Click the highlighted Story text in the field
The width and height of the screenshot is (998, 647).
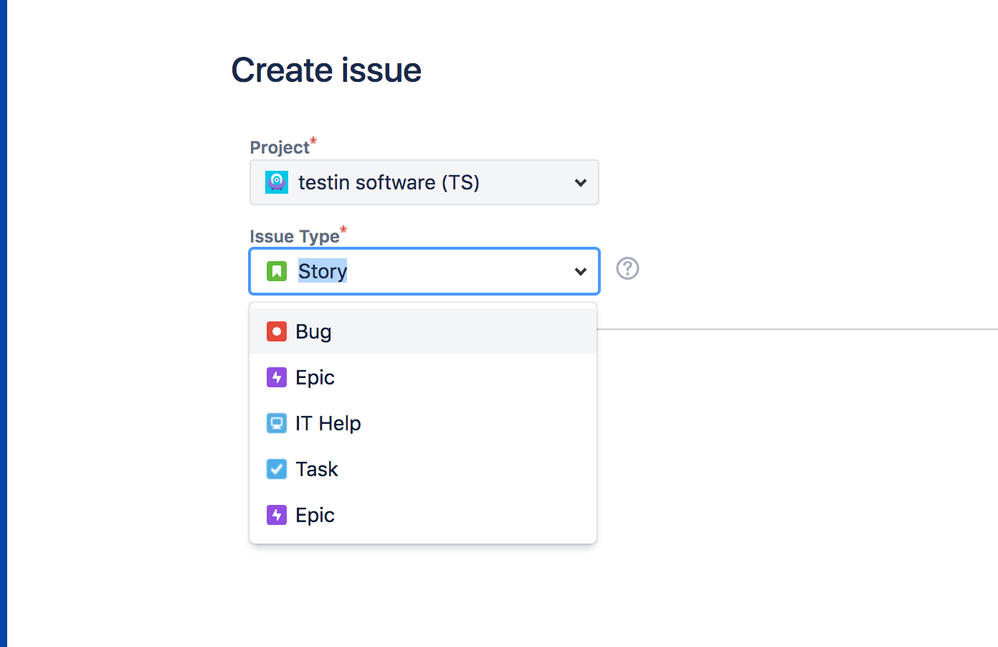click(322, 270)
